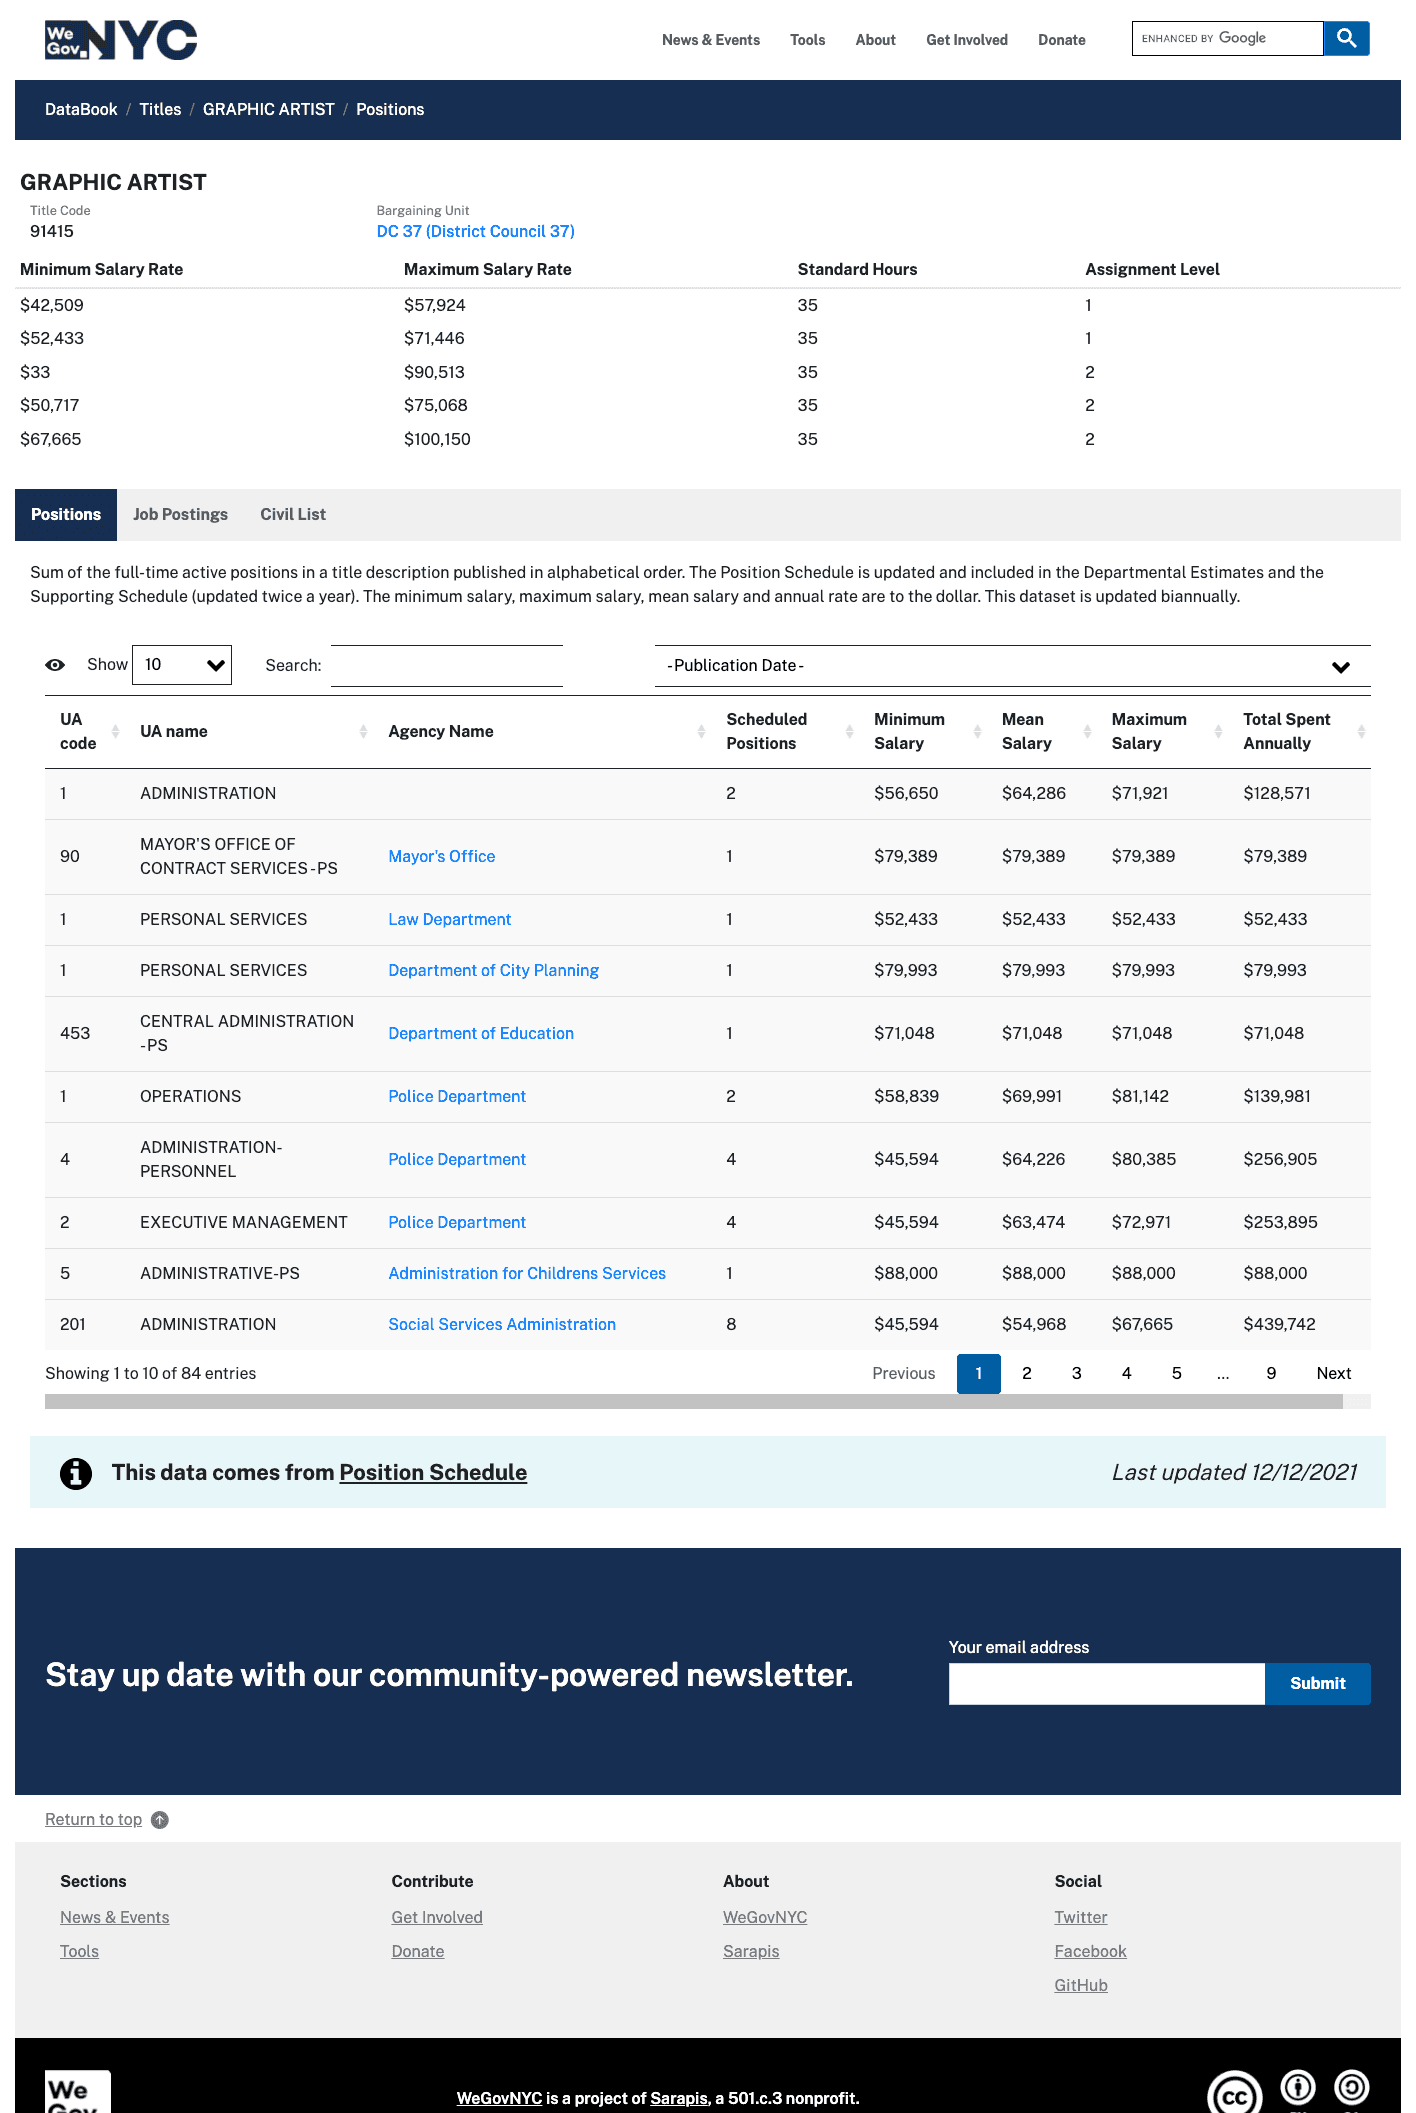Go to the Next page of entries
This screenshot has width=1416, height=2113.
tap(1333, 1374)
